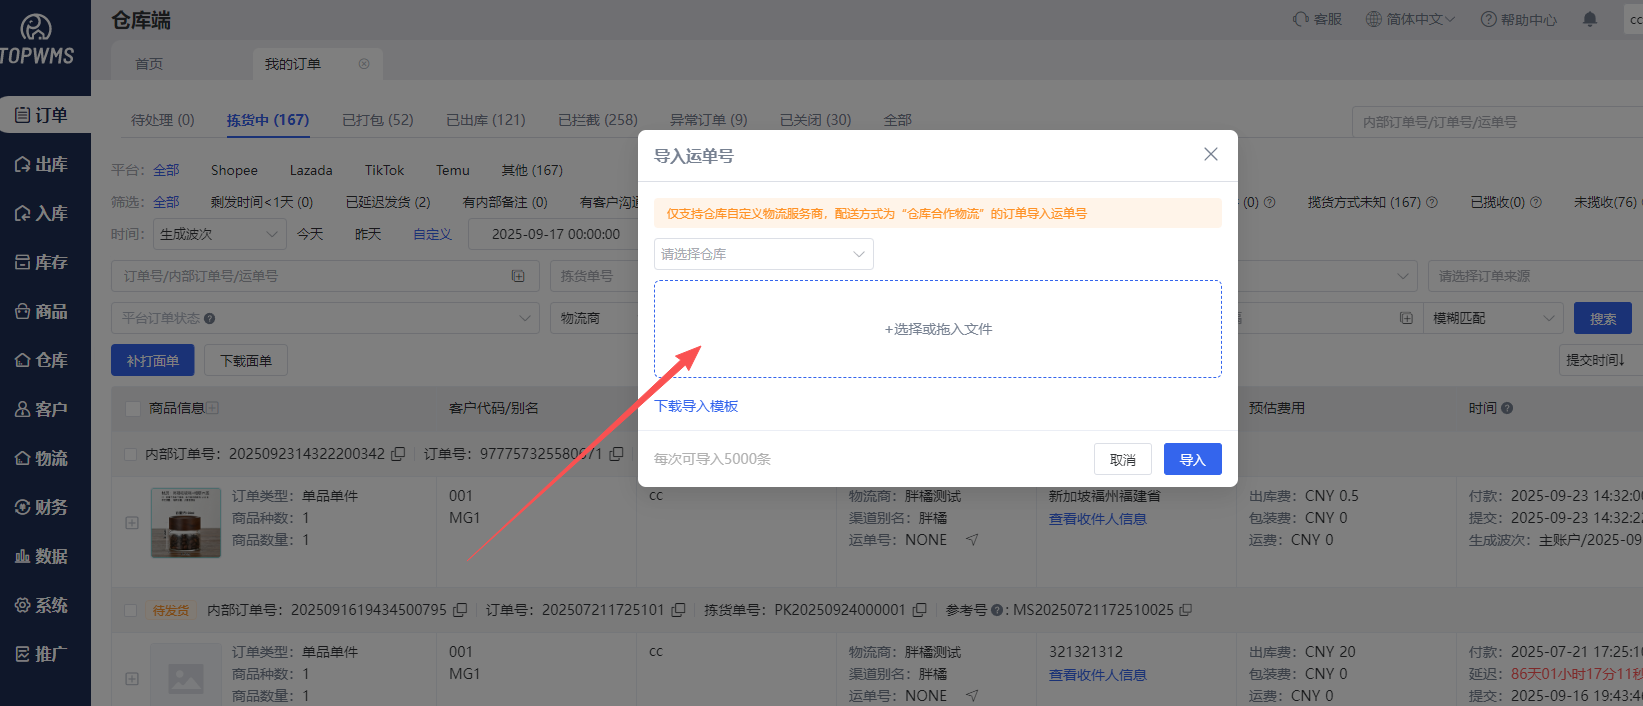The height and width of the screenshot is (706, 1643).
Task: Open the 推广 sidebar section
Action: point(42,654)
